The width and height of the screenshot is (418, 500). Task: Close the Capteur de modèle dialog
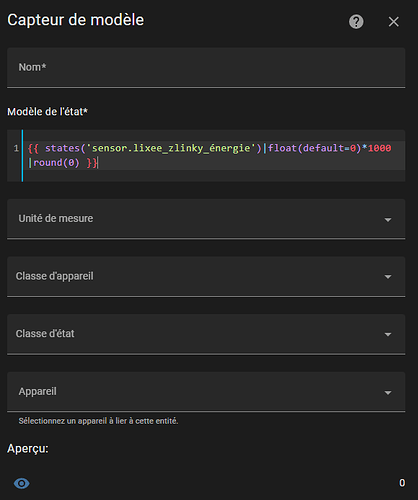tap(394, 22)
